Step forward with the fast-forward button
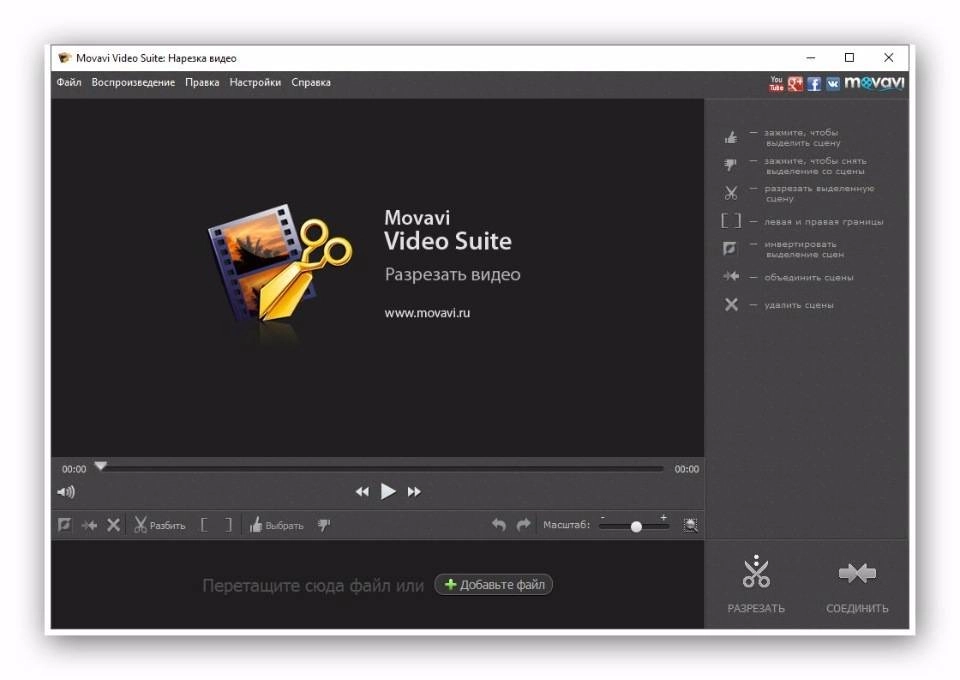The image size is (960, 680). tap(414, 491)
